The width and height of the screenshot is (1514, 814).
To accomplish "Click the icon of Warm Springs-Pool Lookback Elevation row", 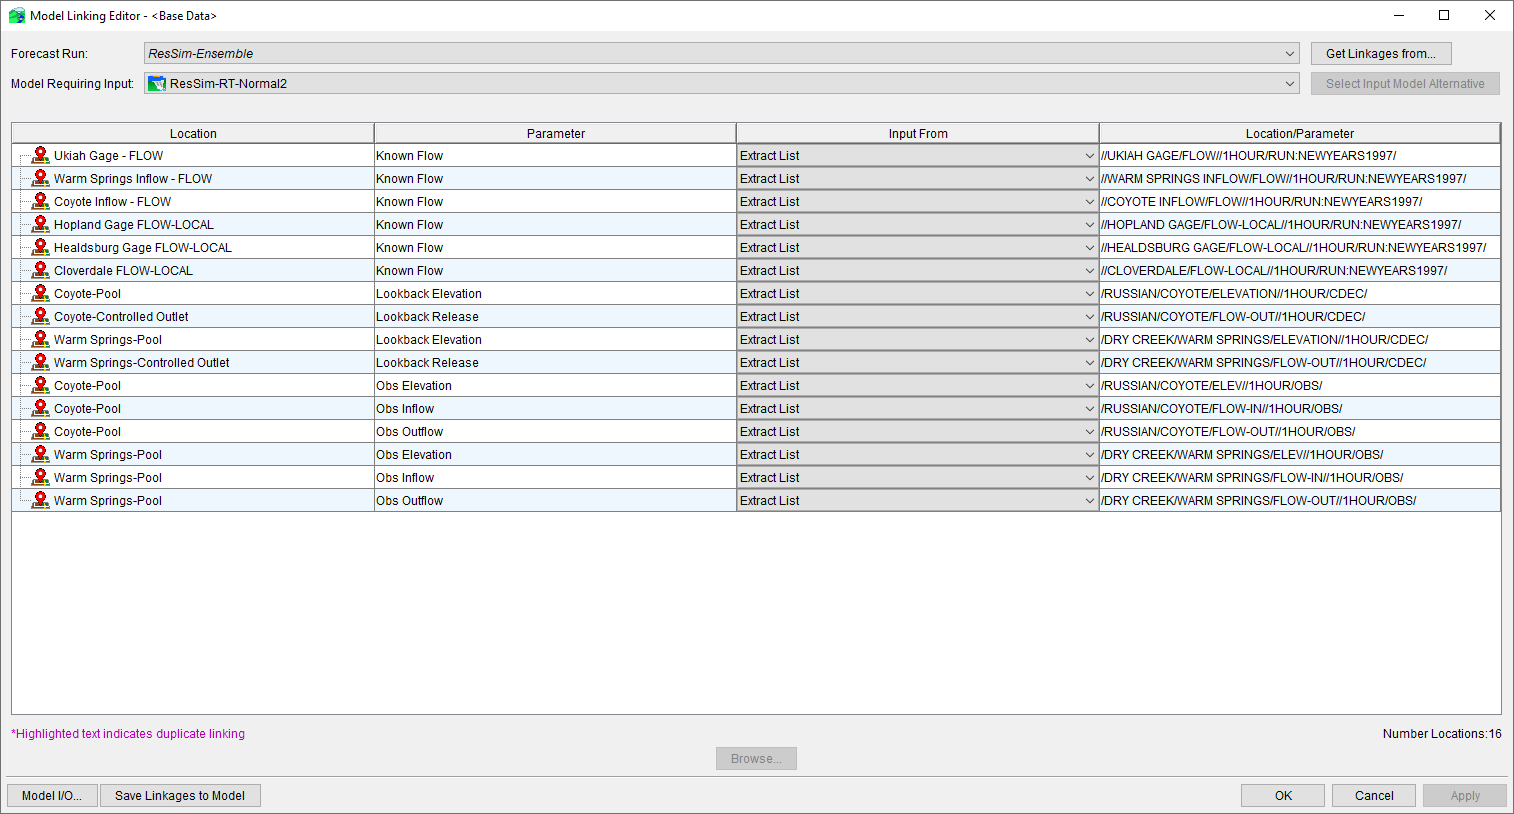I will [40, 339].
